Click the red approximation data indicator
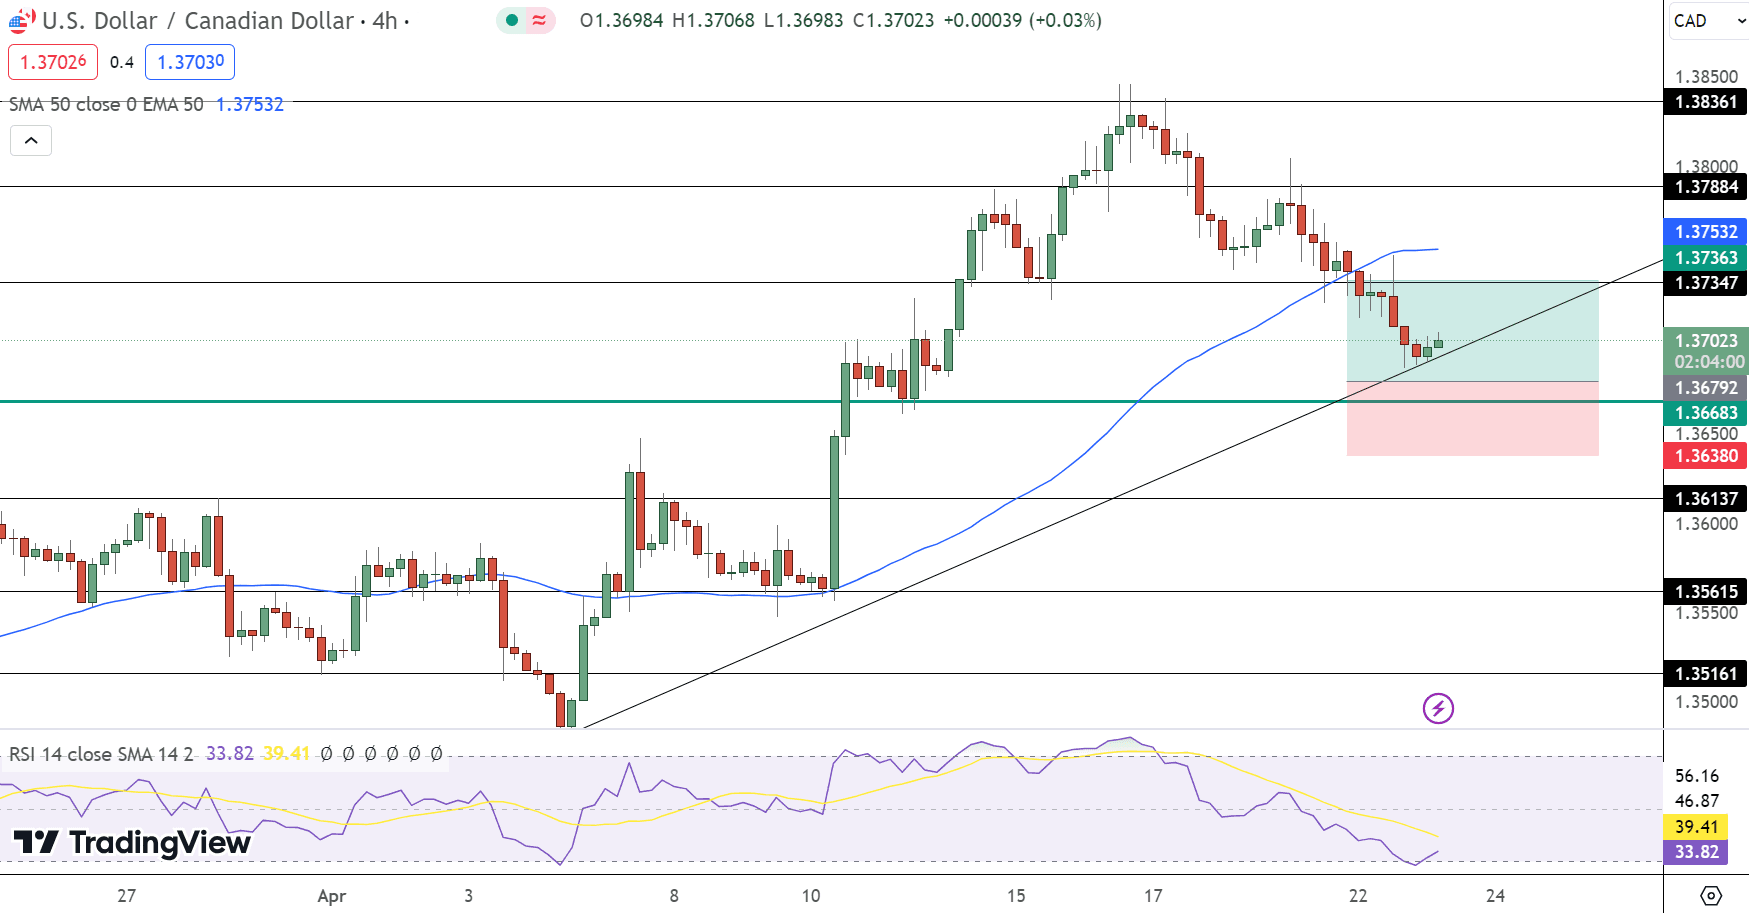Screen dimensions: 1749x913 click(x=539, y=20)
